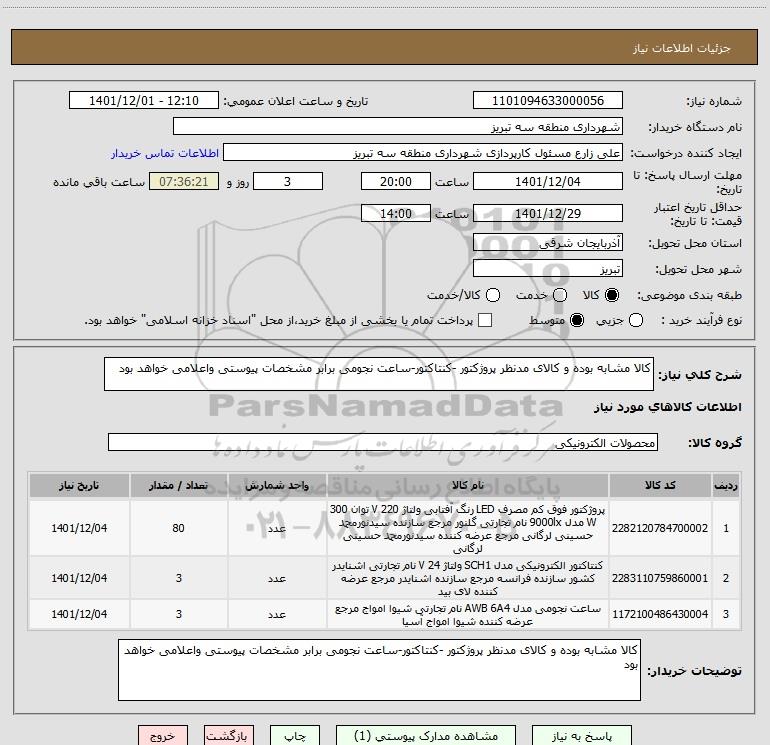The height and width of the screenshot is (745, 770).
Task: Click the چاپ print button
Action: [295, 736]
